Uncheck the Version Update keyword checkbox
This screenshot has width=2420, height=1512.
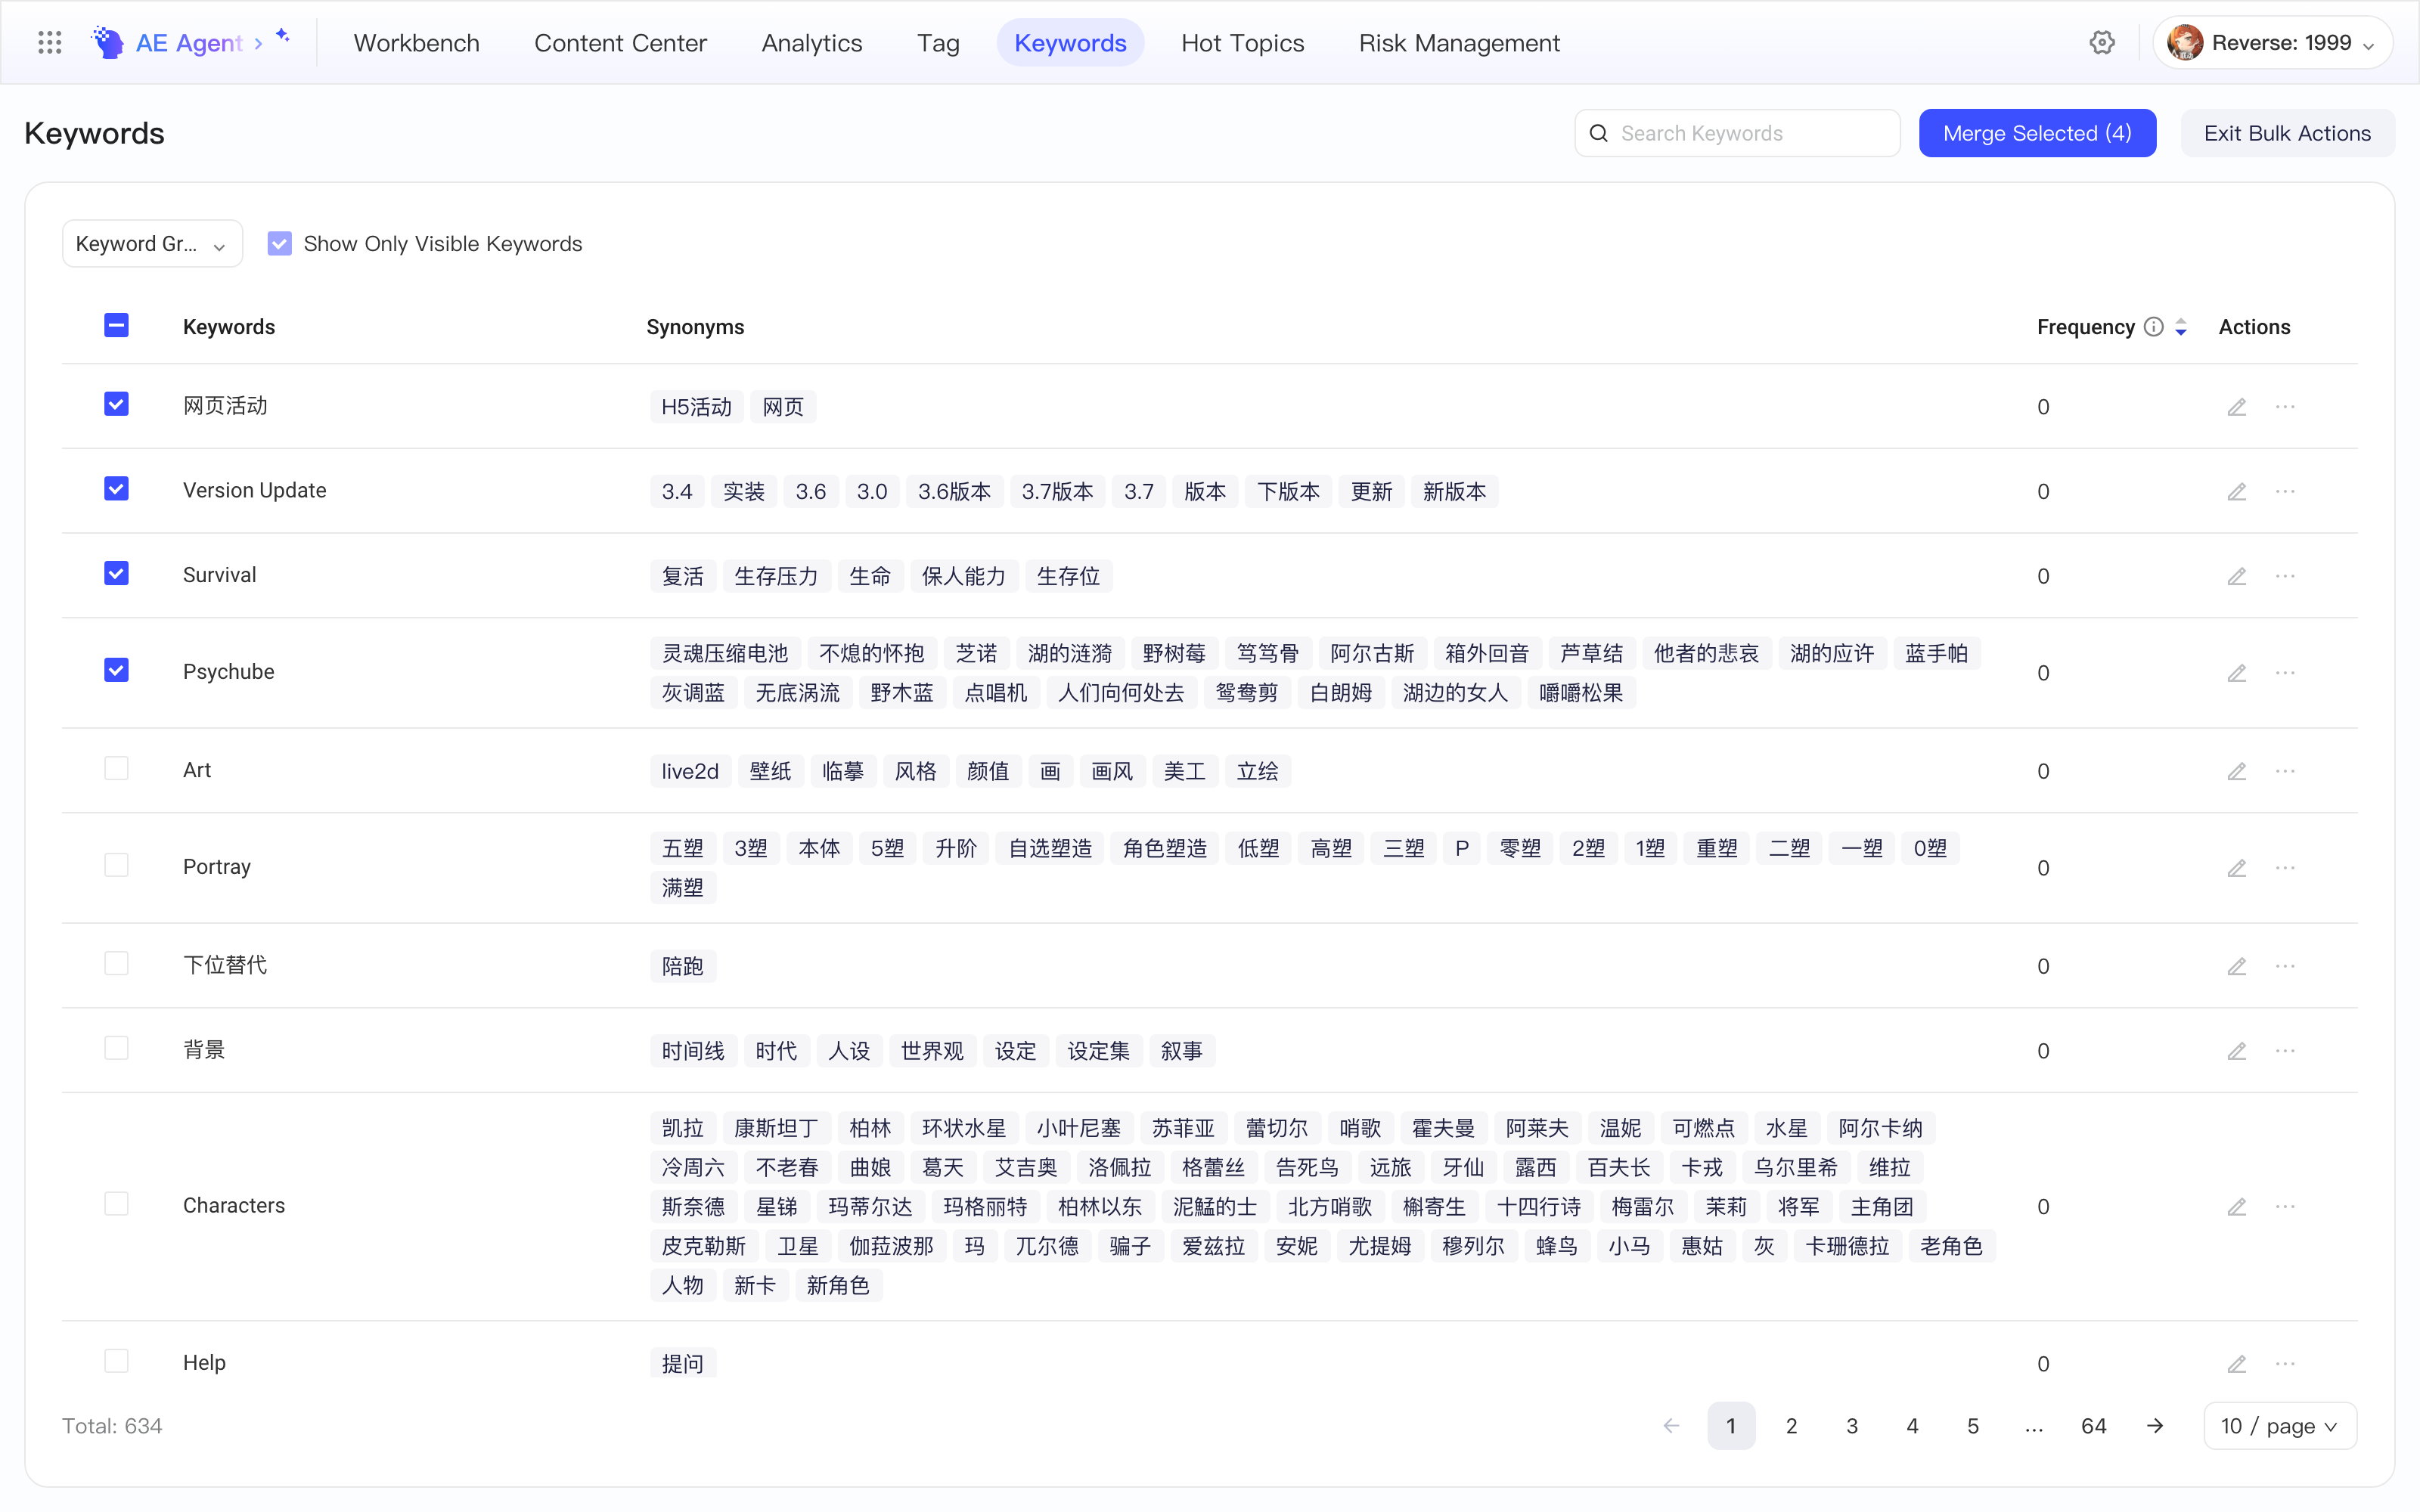click(x=116, y=489)
